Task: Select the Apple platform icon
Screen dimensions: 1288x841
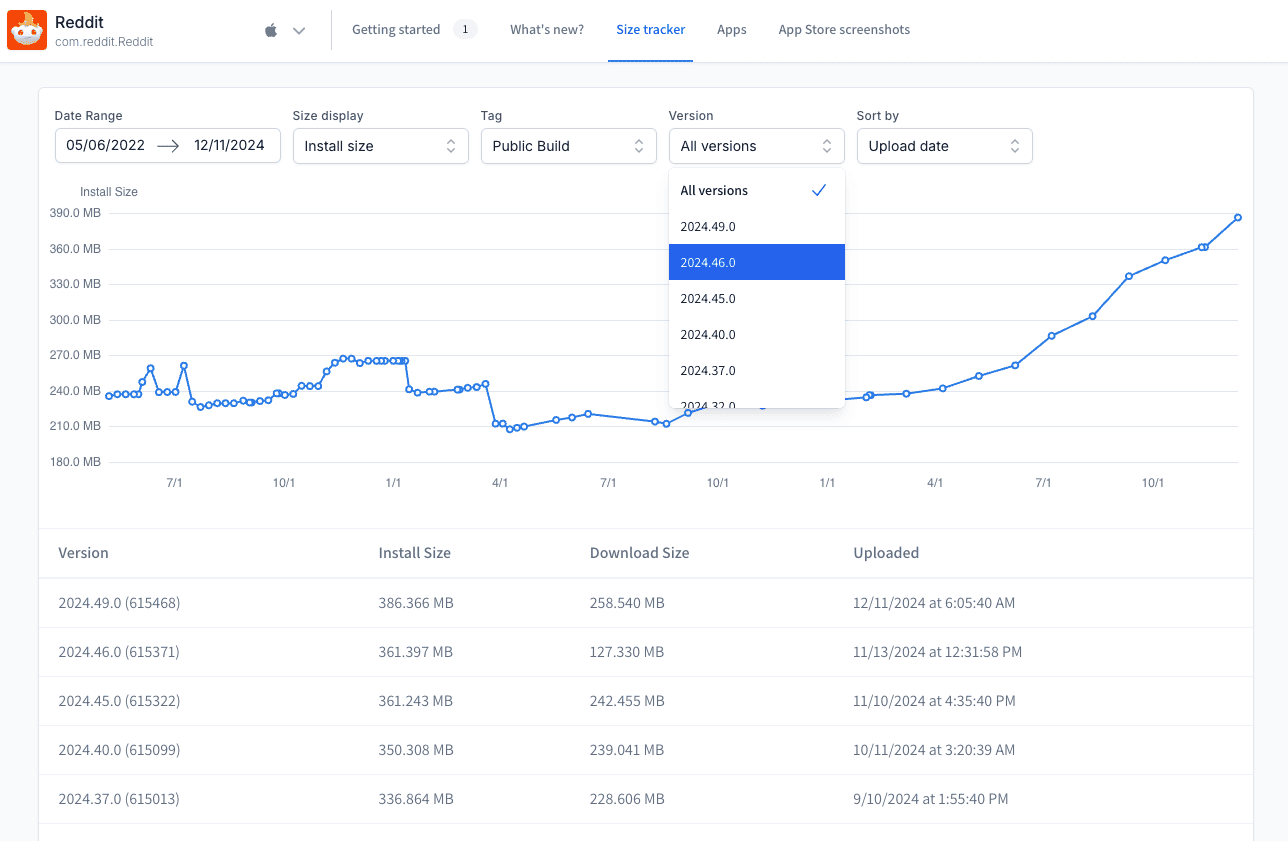Action: (x=270, y=29)
